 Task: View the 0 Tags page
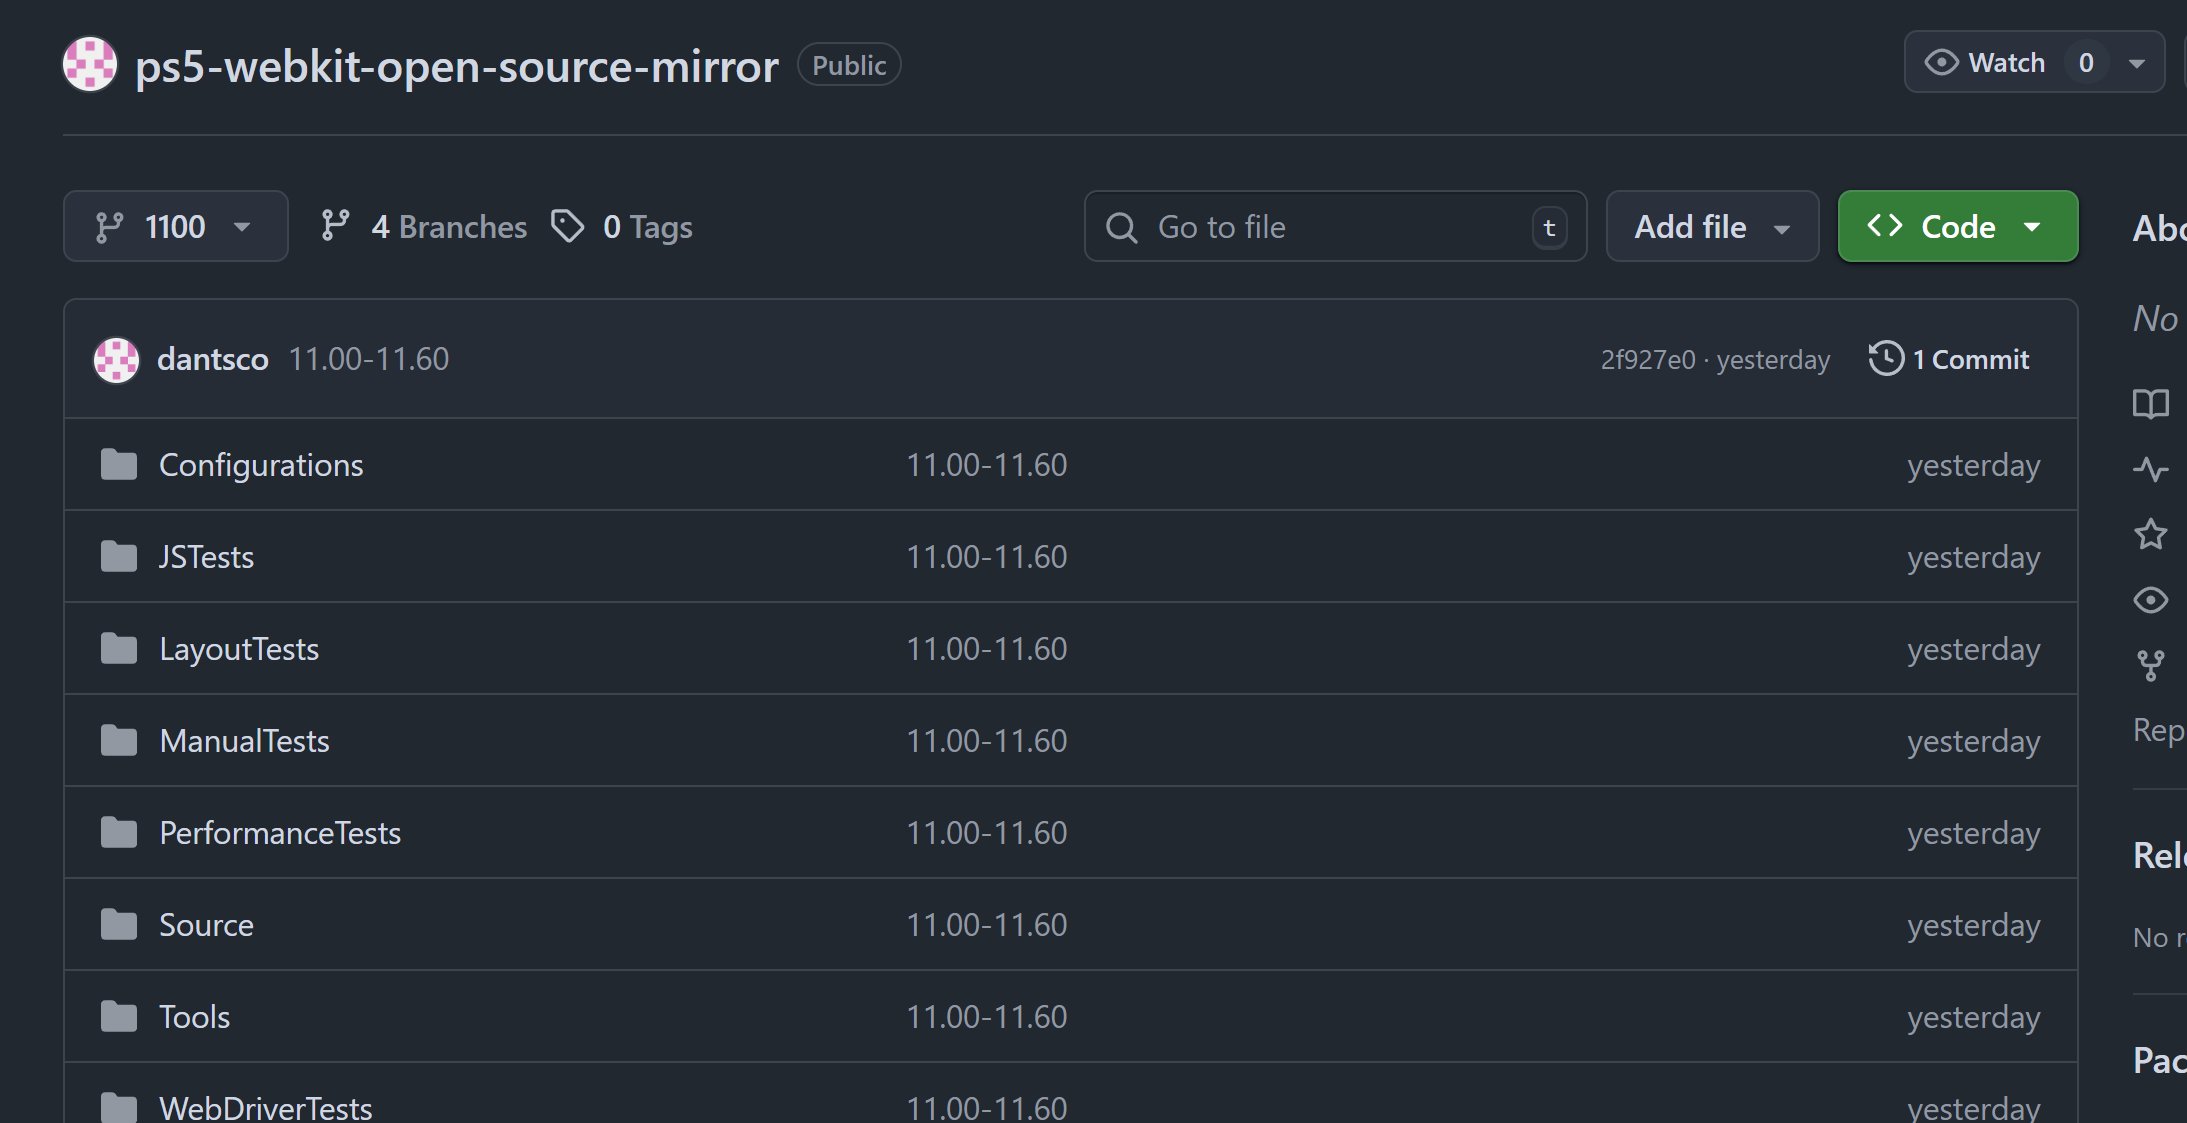[622, 227]
